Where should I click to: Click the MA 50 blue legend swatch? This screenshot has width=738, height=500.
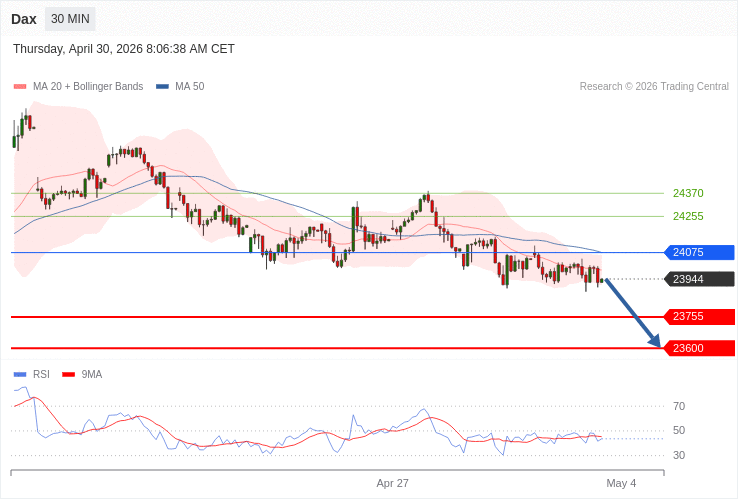click(x=162, y=87)
